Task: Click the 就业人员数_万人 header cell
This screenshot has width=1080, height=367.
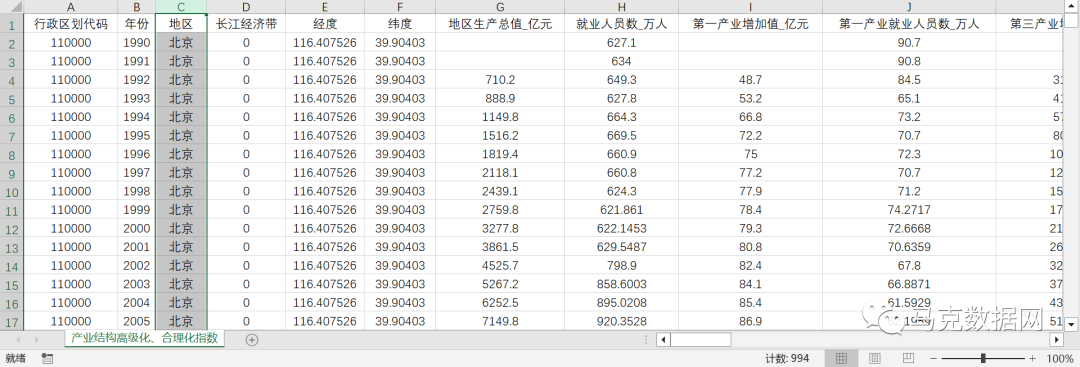Action: click(621, 24)
